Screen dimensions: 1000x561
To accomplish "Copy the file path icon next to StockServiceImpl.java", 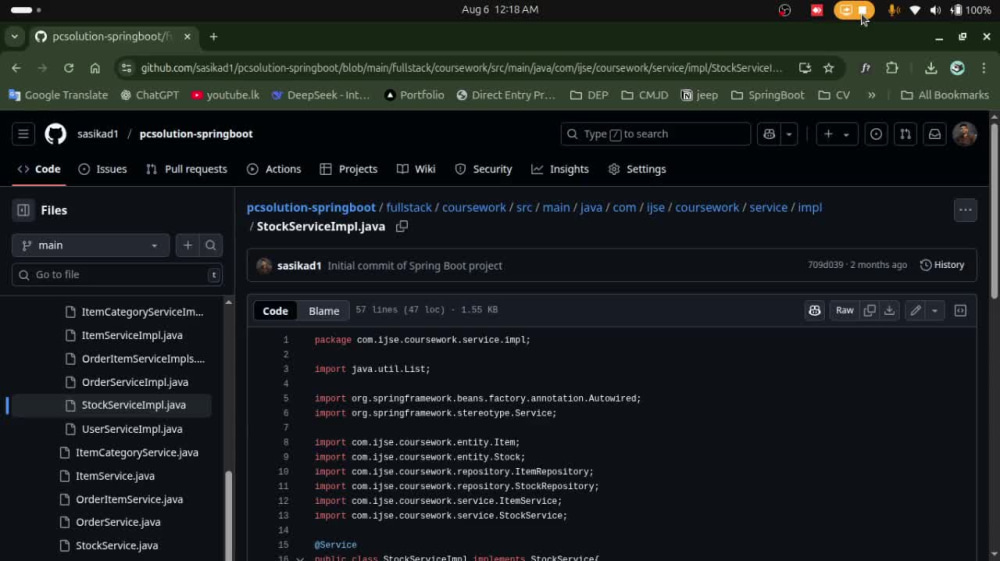I will pos(402,226).
